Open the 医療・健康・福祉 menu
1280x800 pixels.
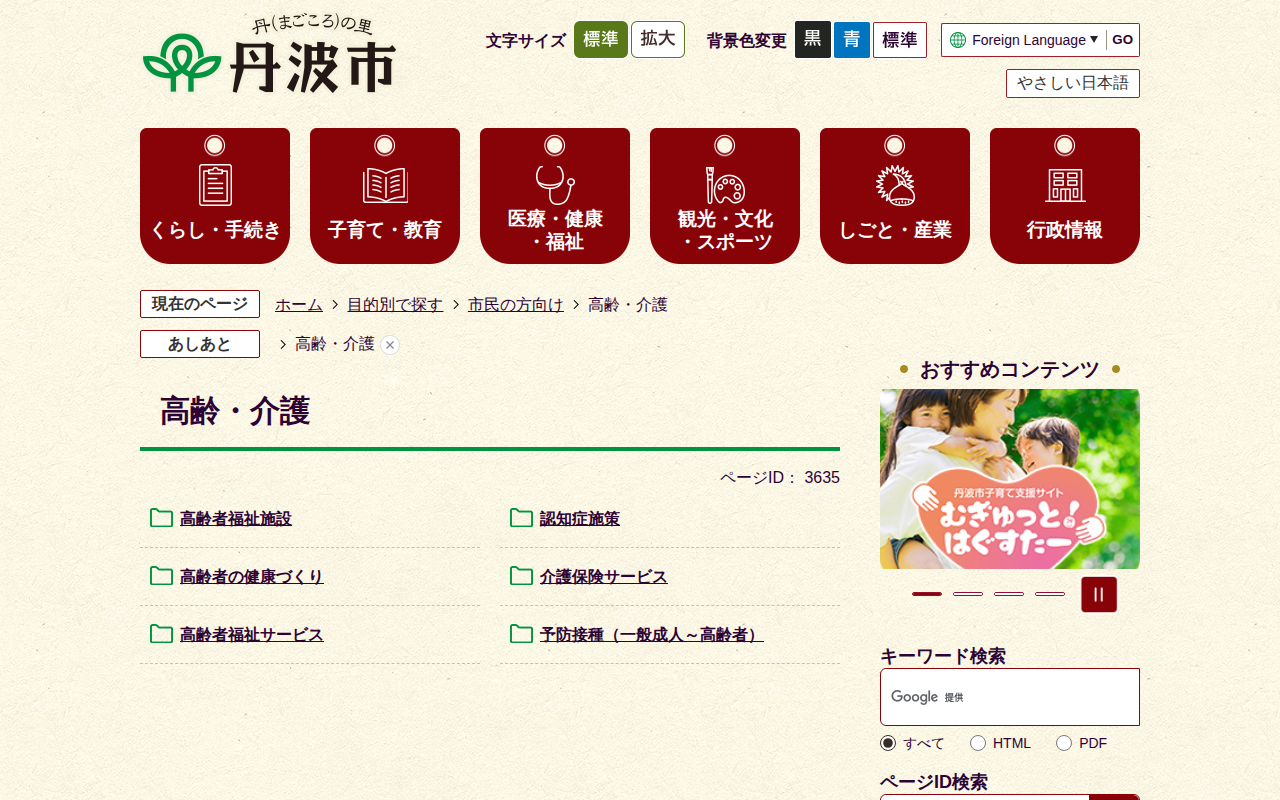pyautogui.click(x=555, y=196)
